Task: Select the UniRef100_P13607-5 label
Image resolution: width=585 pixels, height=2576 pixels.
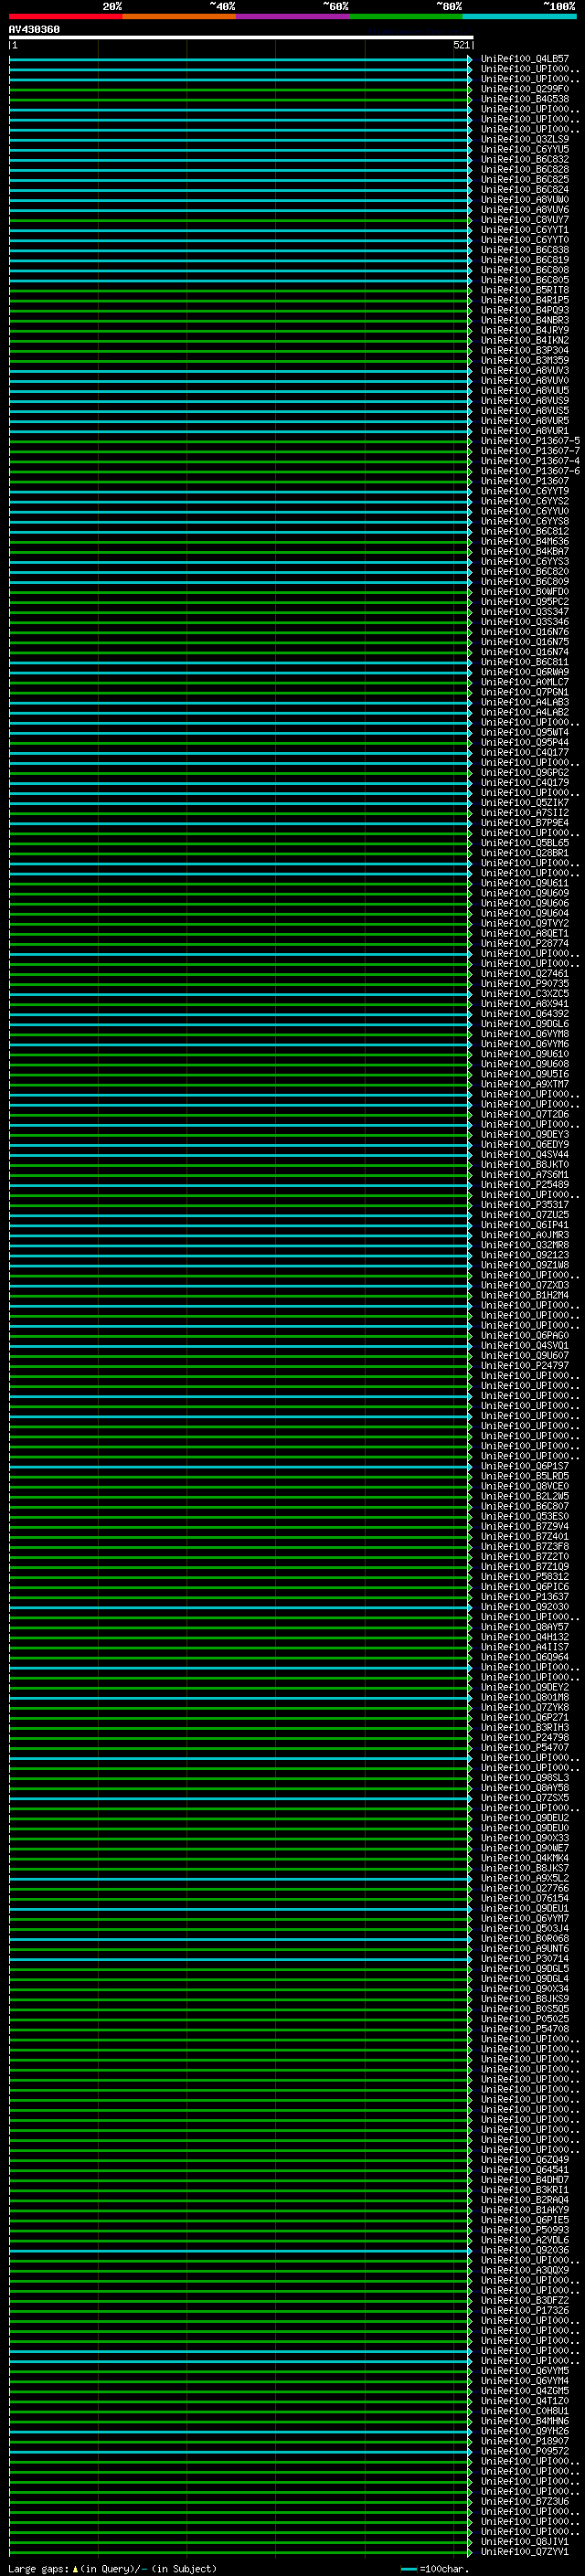Action: (x=530, y=441)
